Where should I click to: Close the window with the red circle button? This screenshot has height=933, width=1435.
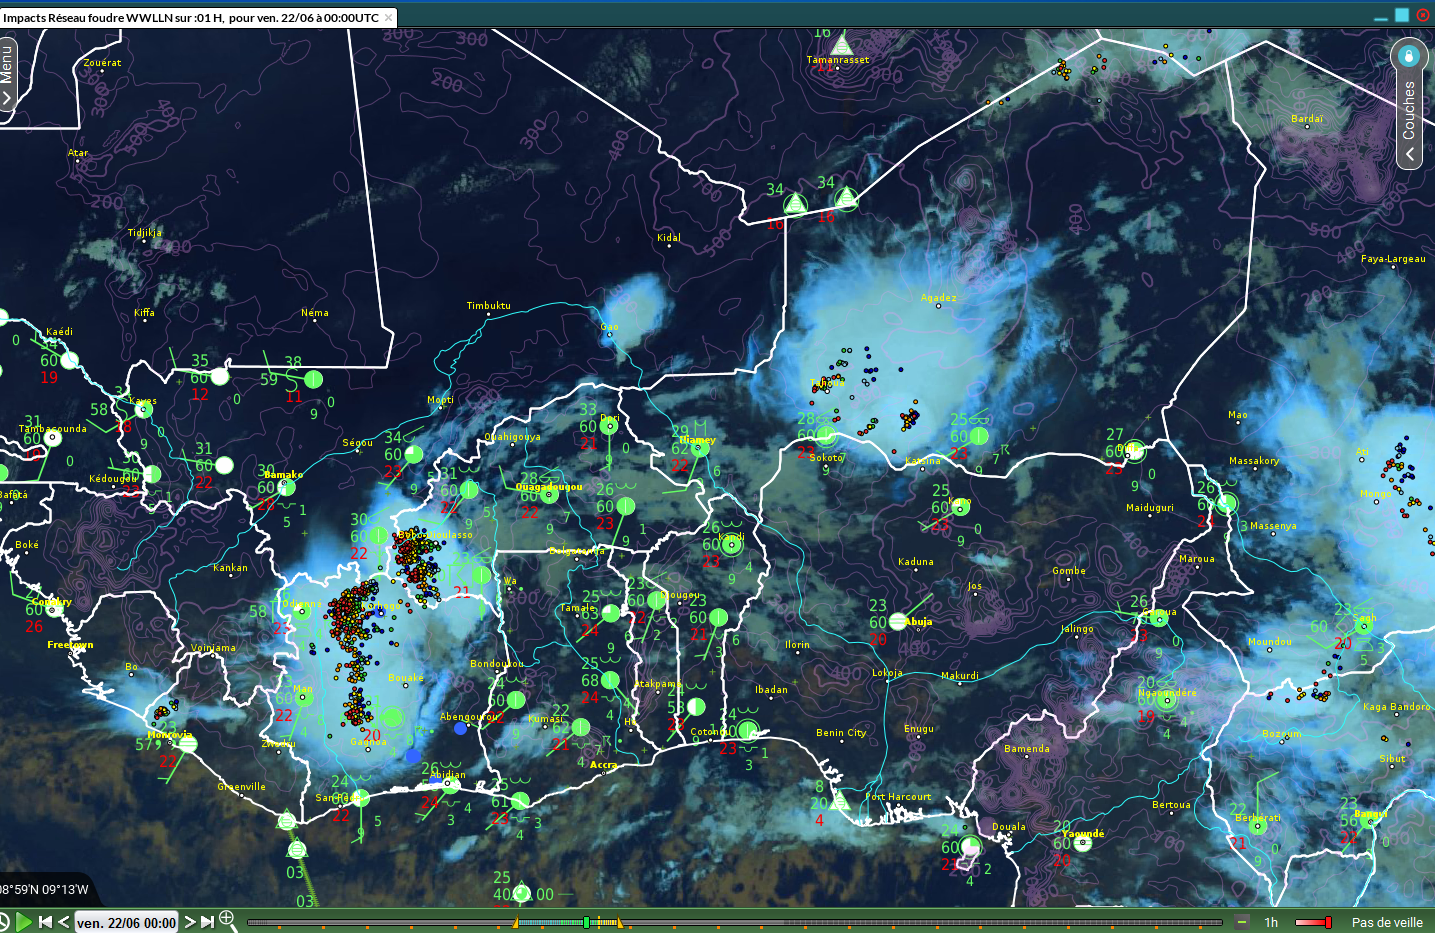pyautogui.click(x=1422, y=15)
